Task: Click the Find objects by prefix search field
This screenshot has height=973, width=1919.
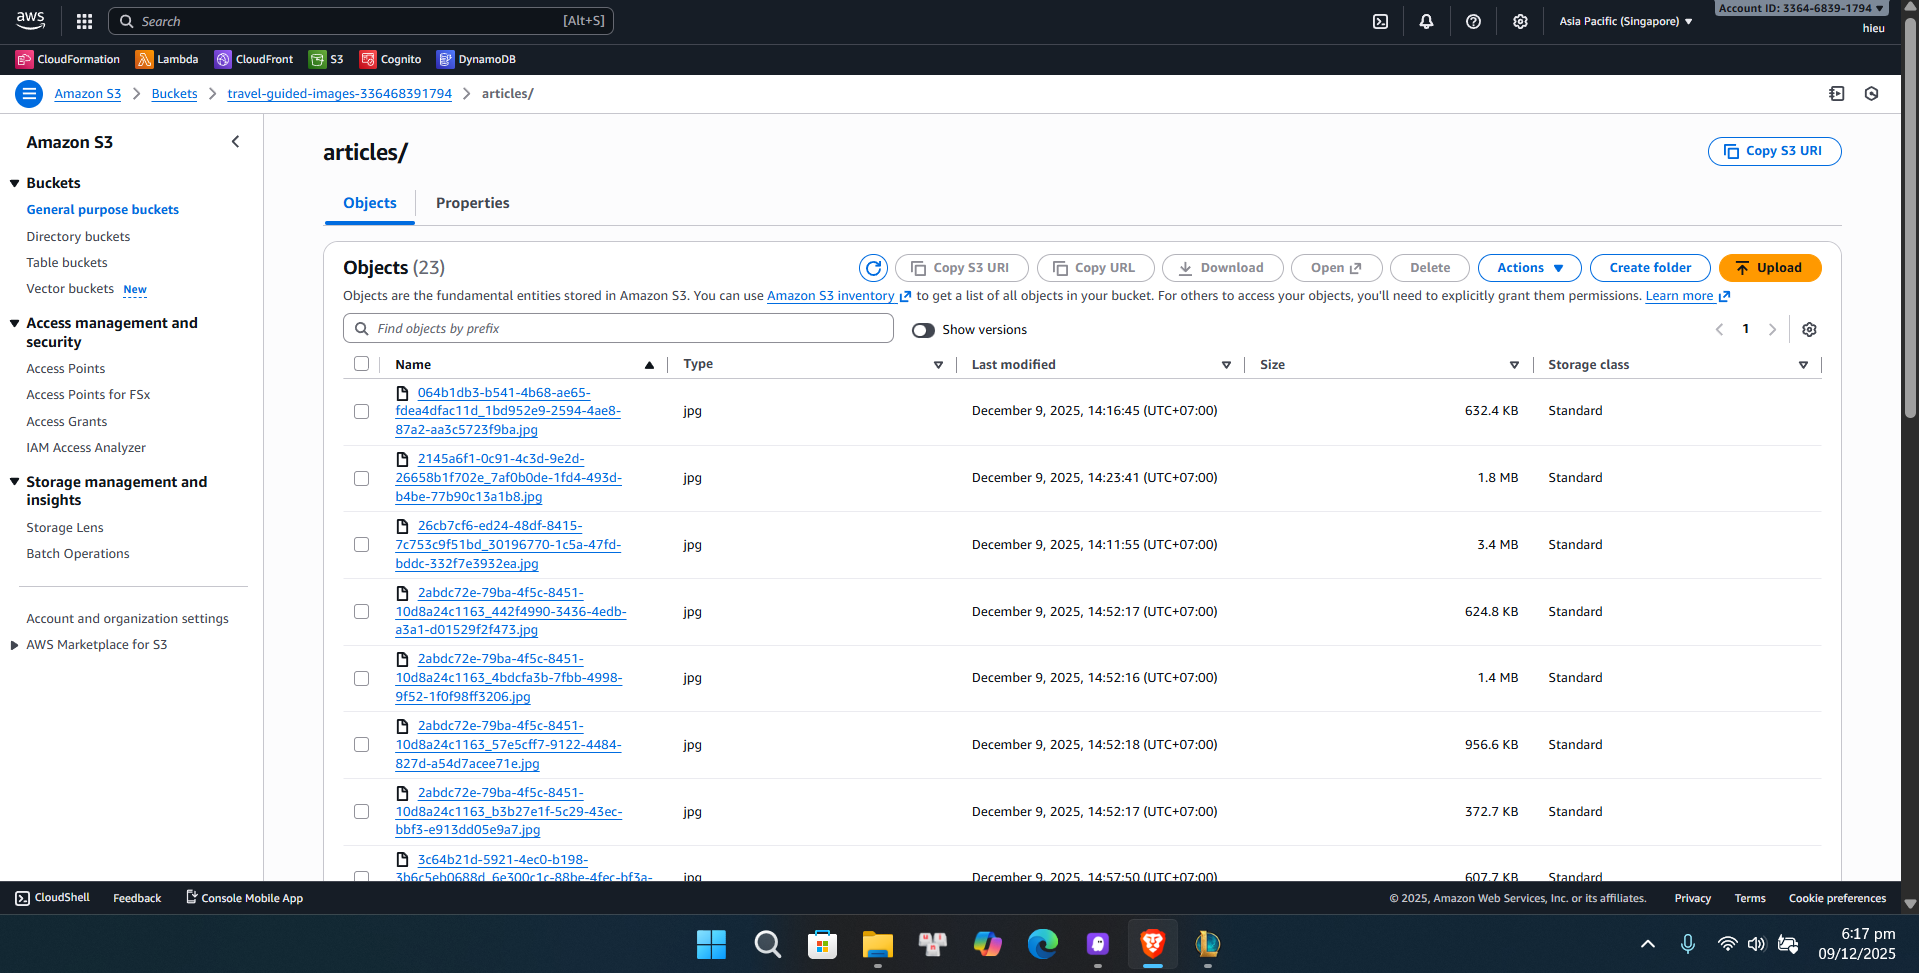Action: pos(617,328)
